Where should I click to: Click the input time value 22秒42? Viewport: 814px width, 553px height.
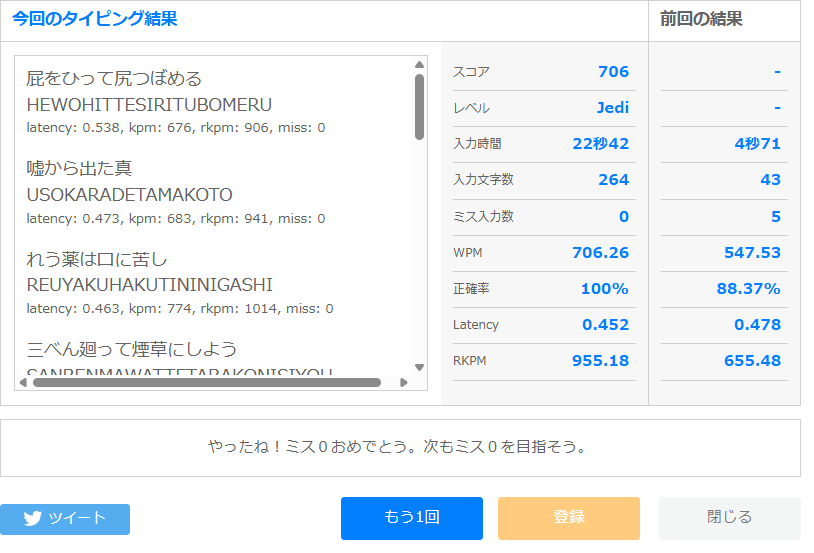[x=601, y=143]
